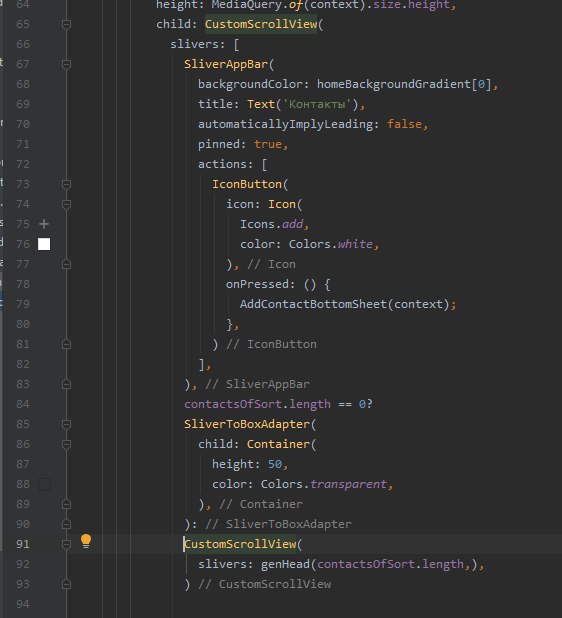Fold the Icon block at line 74

click(x=66, y=205)
